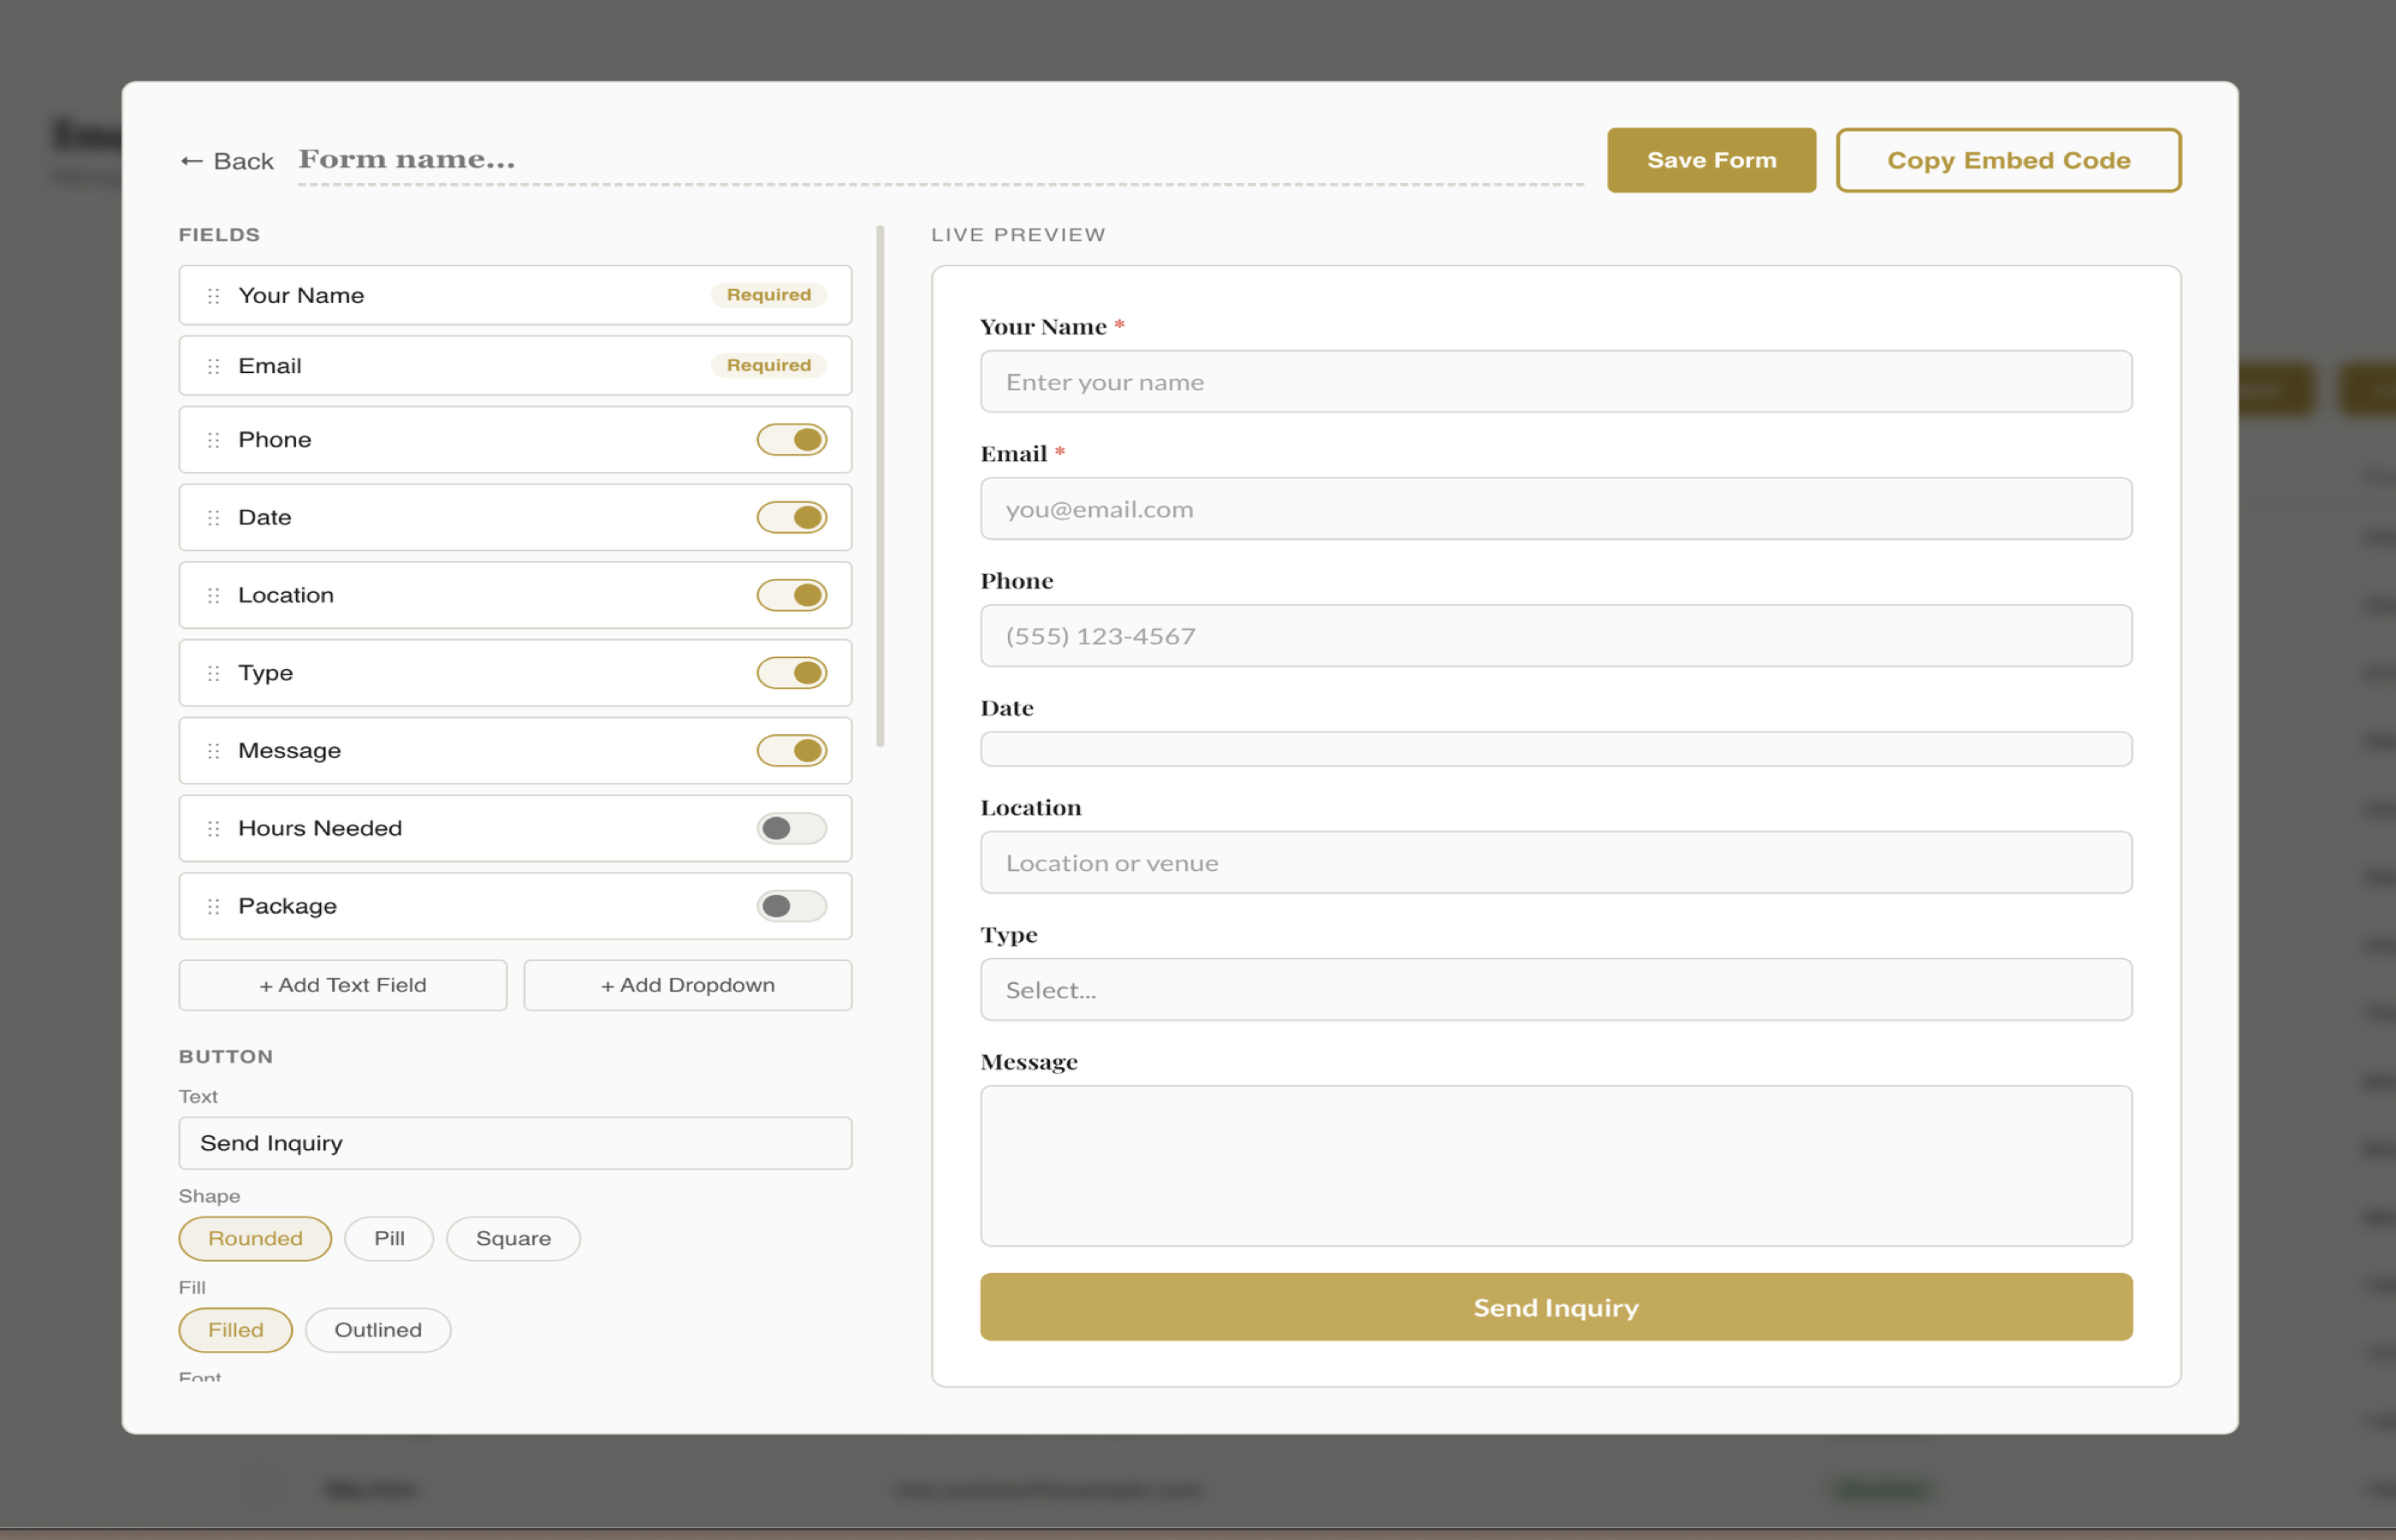Click the drag handle beside Package field
The image size is (2396, 1540).
[212, 906]
